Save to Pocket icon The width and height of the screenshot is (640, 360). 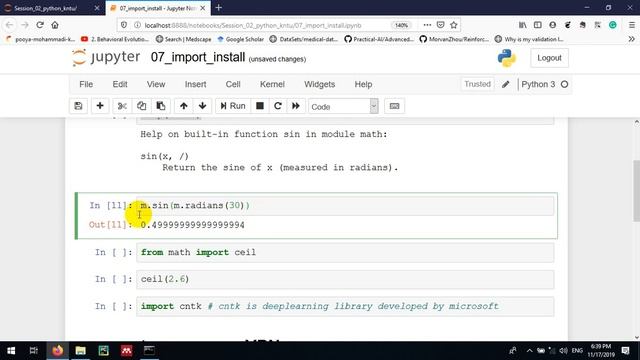coord(440,25)
